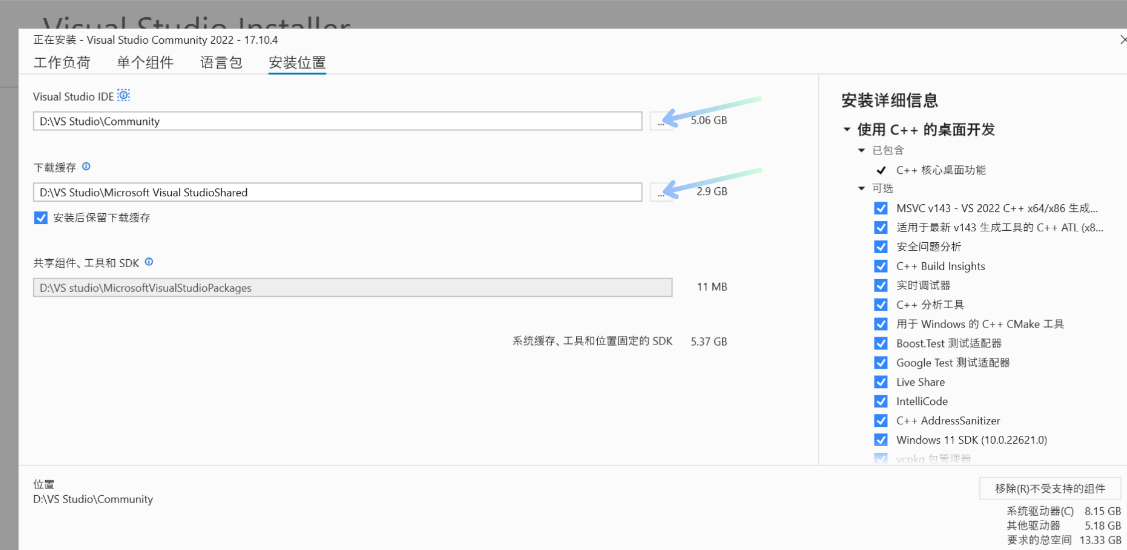
Task: Uncheck C++ AddressSanitizer option
Action: pyautogui.click(x=880, y=420)
